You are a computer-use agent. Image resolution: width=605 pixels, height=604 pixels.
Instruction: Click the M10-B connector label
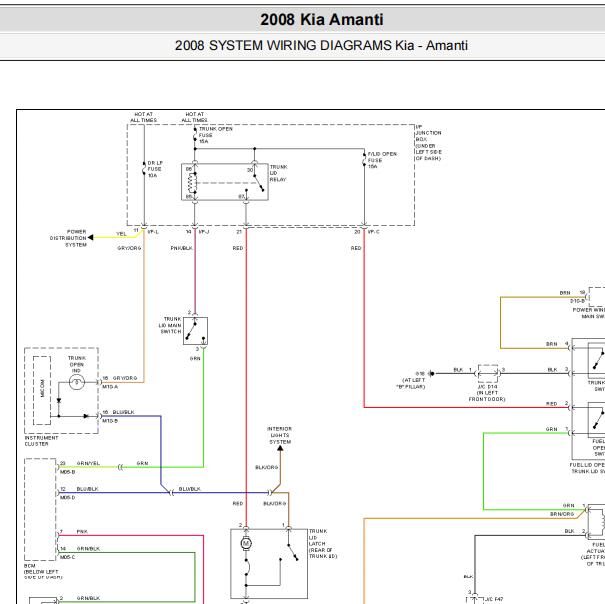pyautogui.click(x=110, y=421)
